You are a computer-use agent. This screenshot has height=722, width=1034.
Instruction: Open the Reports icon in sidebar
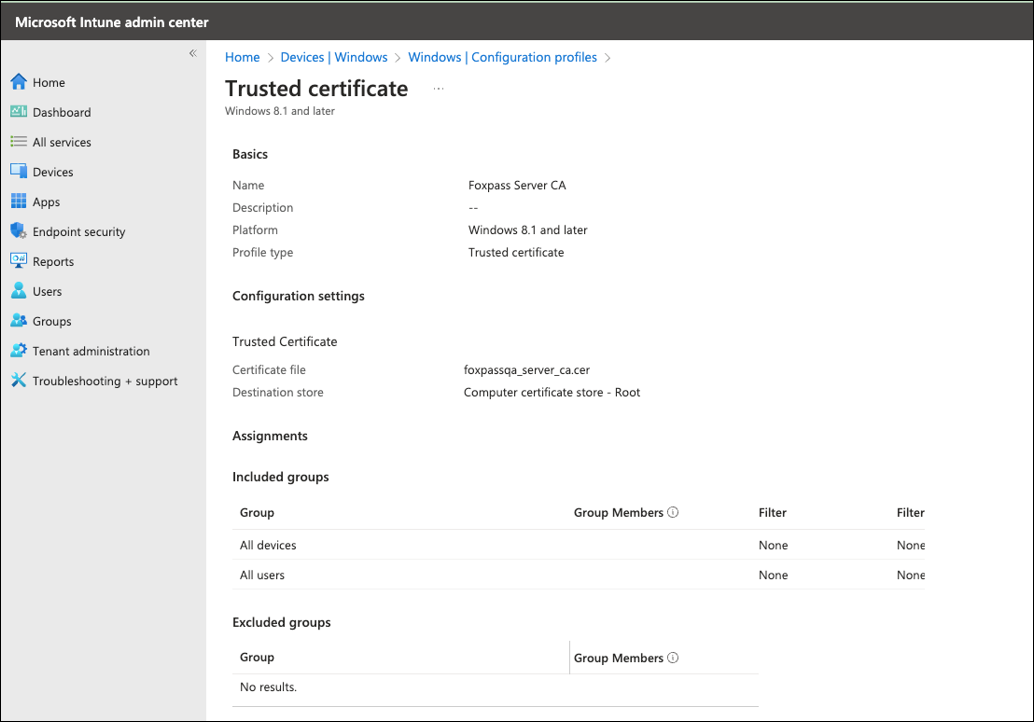pyautogui.click(x=18, y=261)
